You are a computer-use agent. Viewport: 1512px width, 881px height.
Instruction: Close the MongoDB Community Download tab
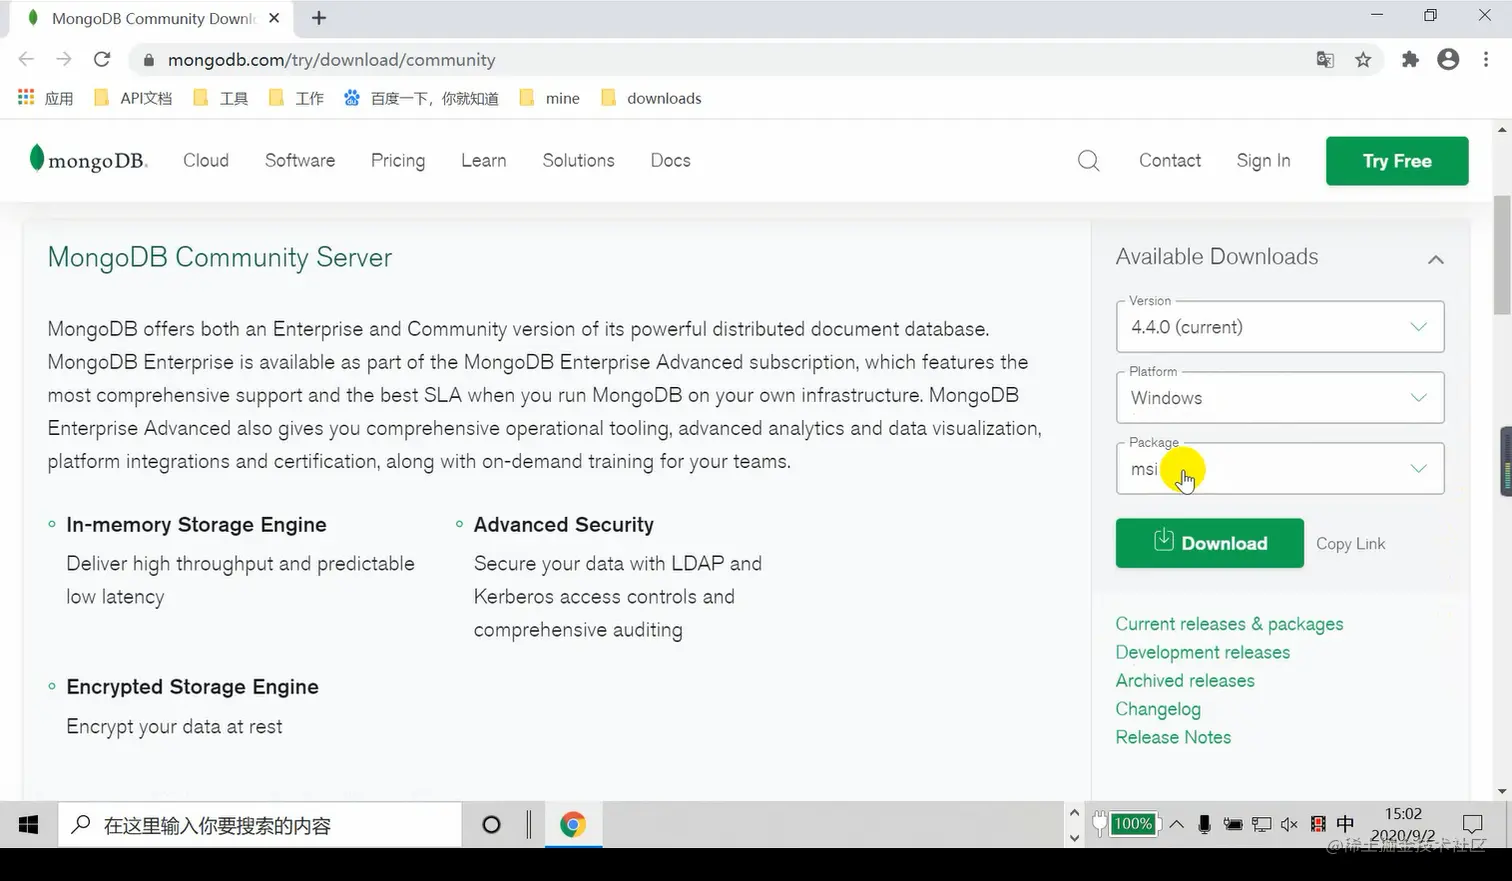pyautogui.click(x=274, y=18)
